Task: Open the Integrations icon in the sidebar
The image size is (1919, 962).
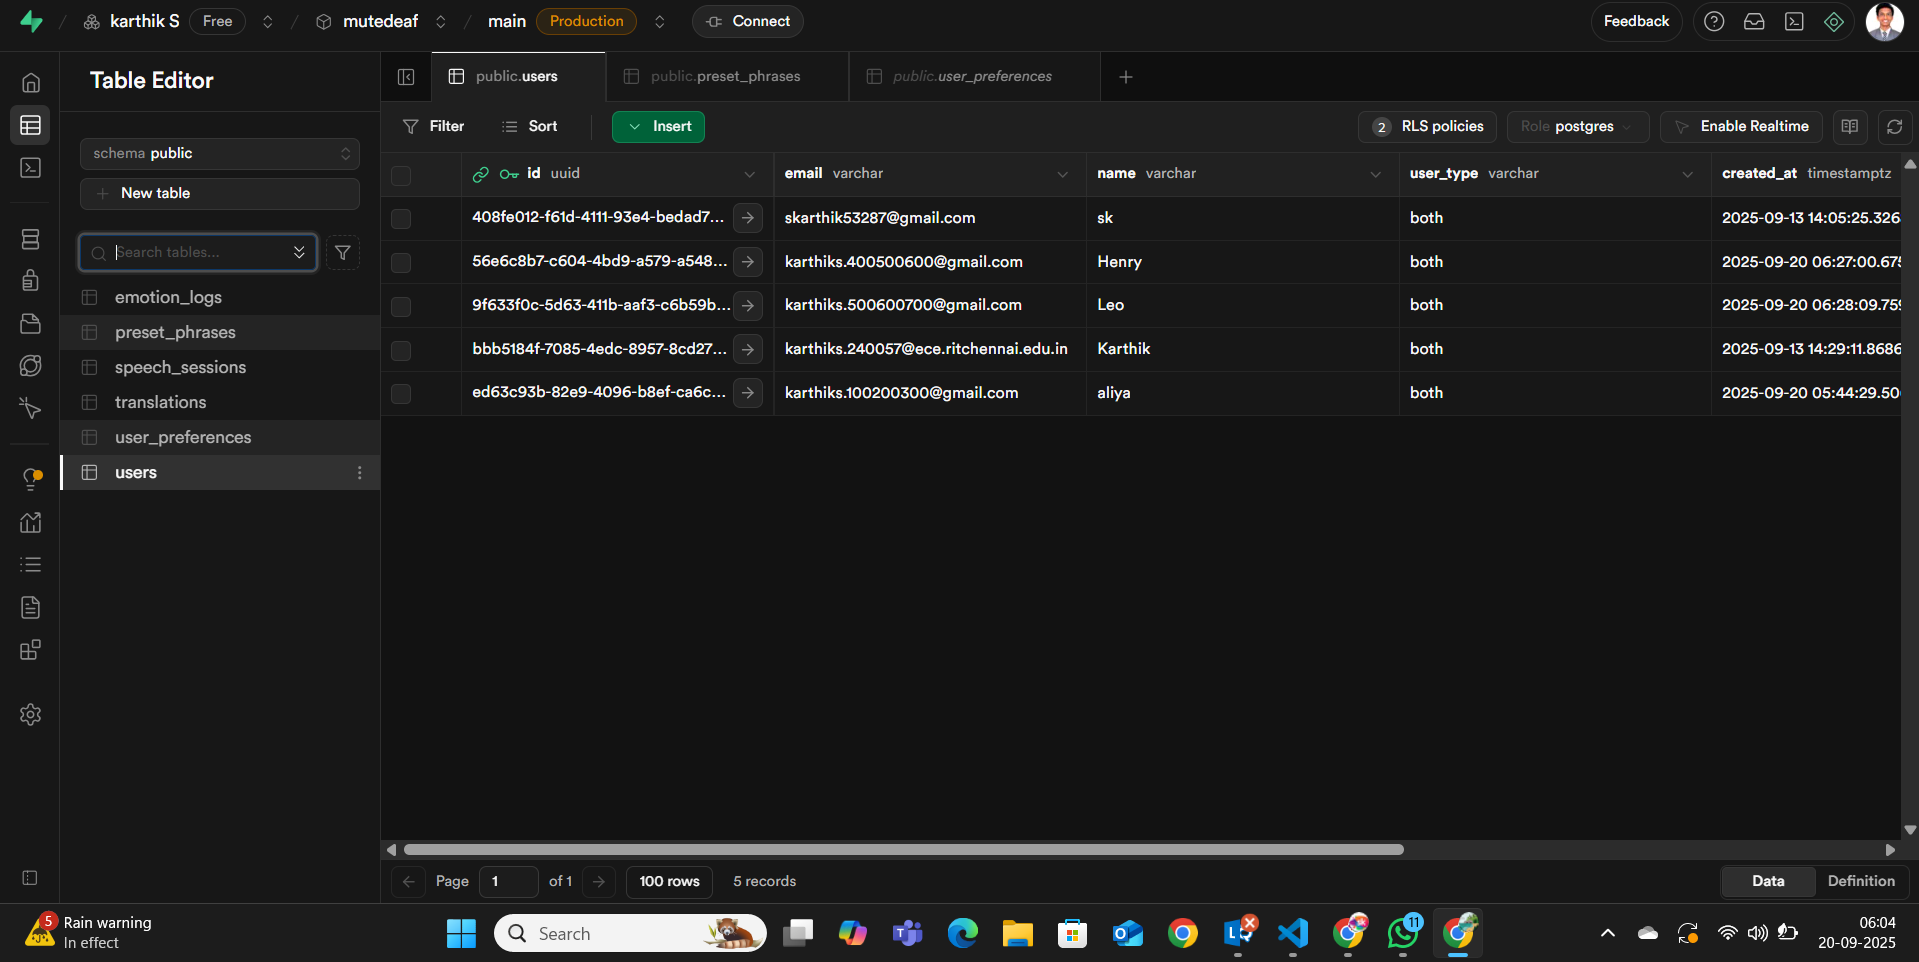Action: (31, 650)
